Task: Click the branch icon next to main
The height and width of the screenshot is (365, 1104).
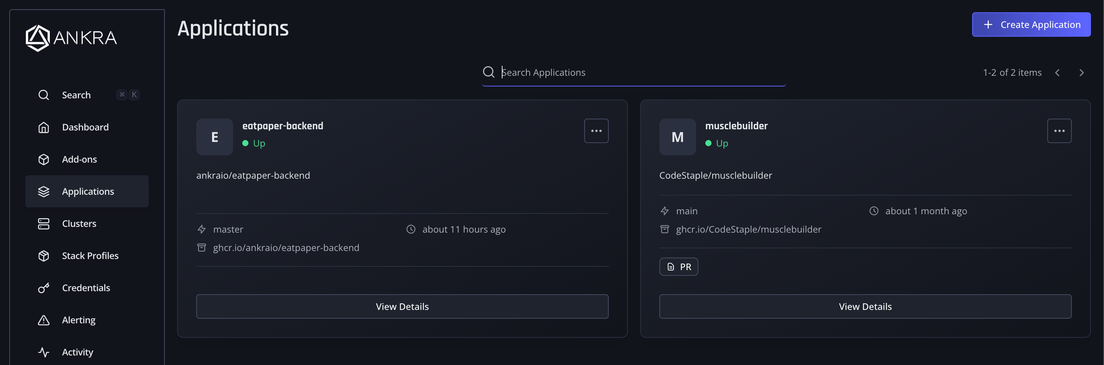Action: [664, 211]
